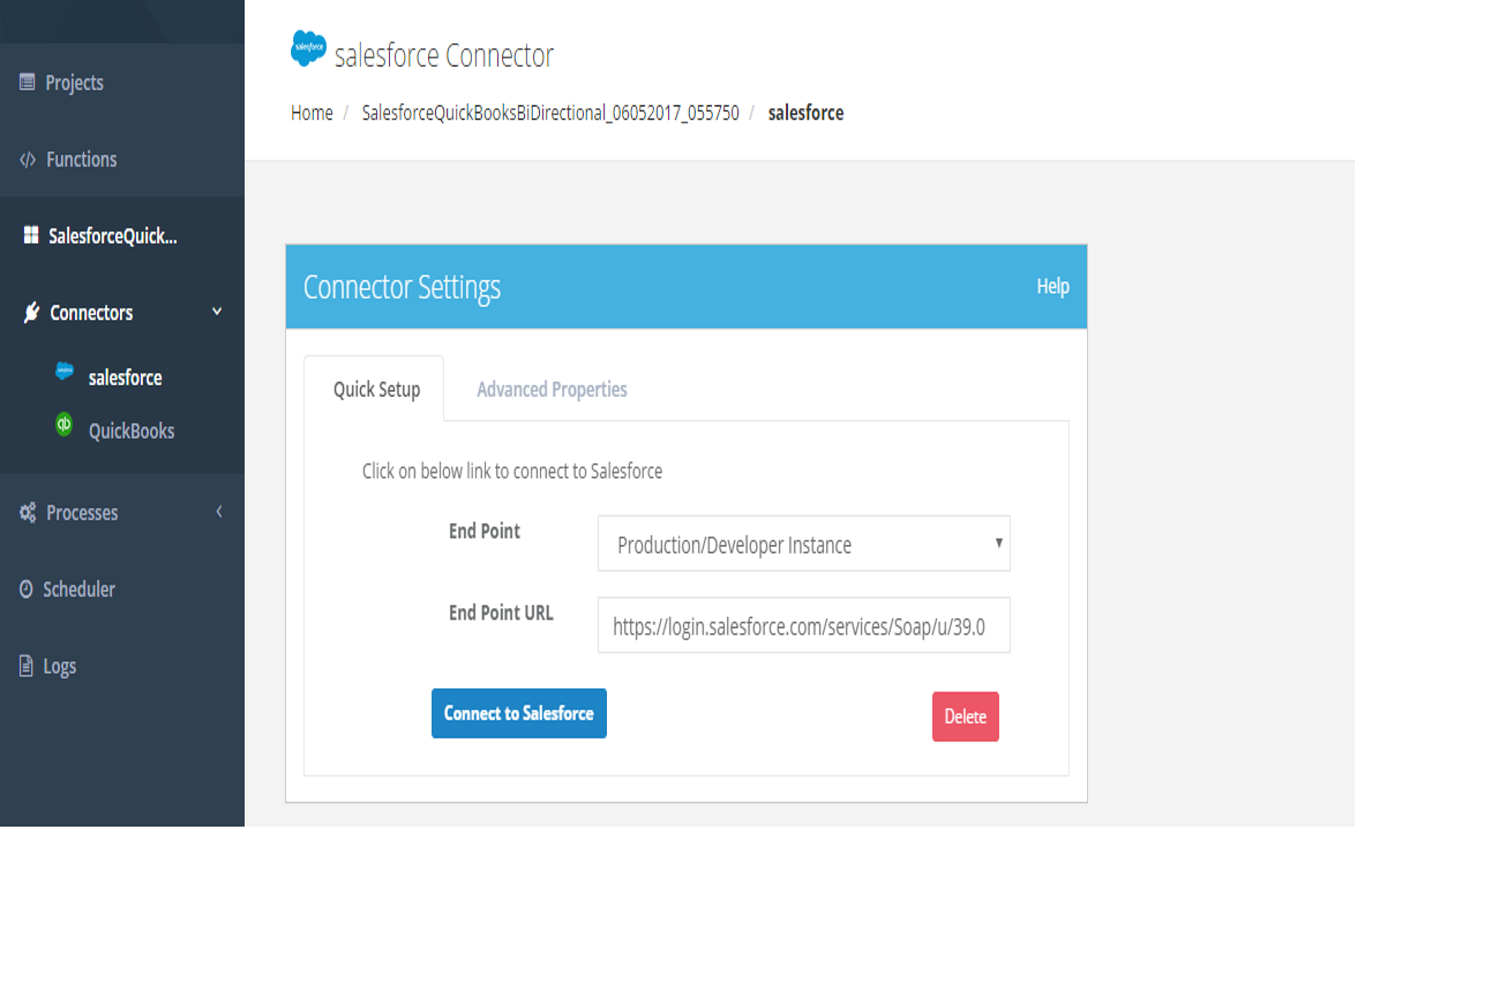
Task: Go to the Home breadcrumb link
Action: coord(311,113)
